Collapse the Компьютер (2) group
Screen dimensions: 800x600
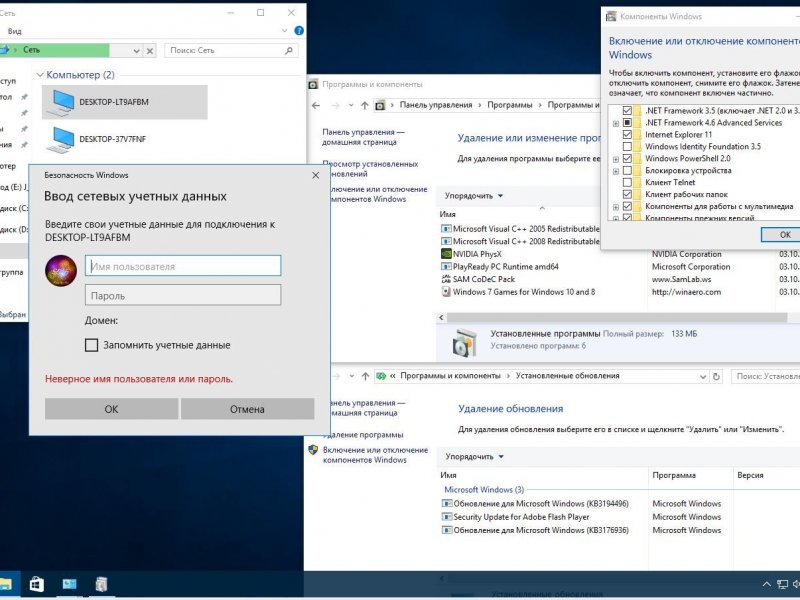point(40,75)
